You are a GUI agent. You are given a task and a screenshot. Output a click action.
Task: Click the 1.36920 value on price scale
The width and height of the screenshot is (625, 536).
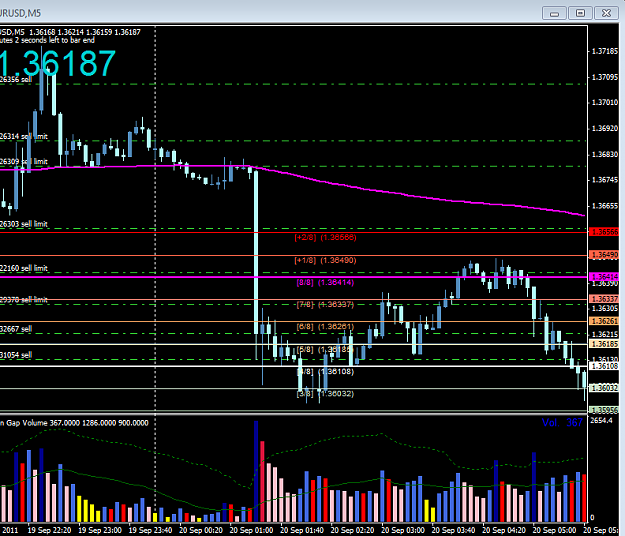pyautogui.click(x=605, y=128)
